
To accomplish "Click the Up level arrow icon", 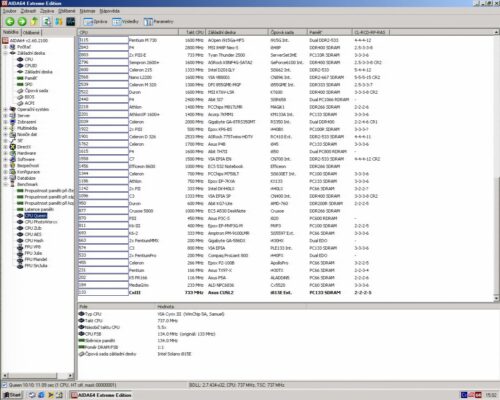I will pyautogui.click(x=34, y=22).
